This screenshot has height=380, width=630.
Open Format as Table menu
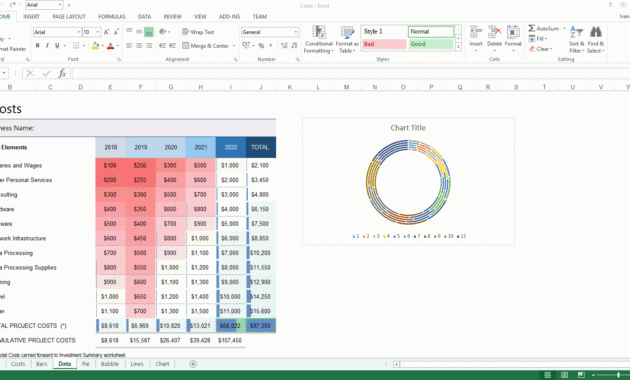(x=347, y=39)
